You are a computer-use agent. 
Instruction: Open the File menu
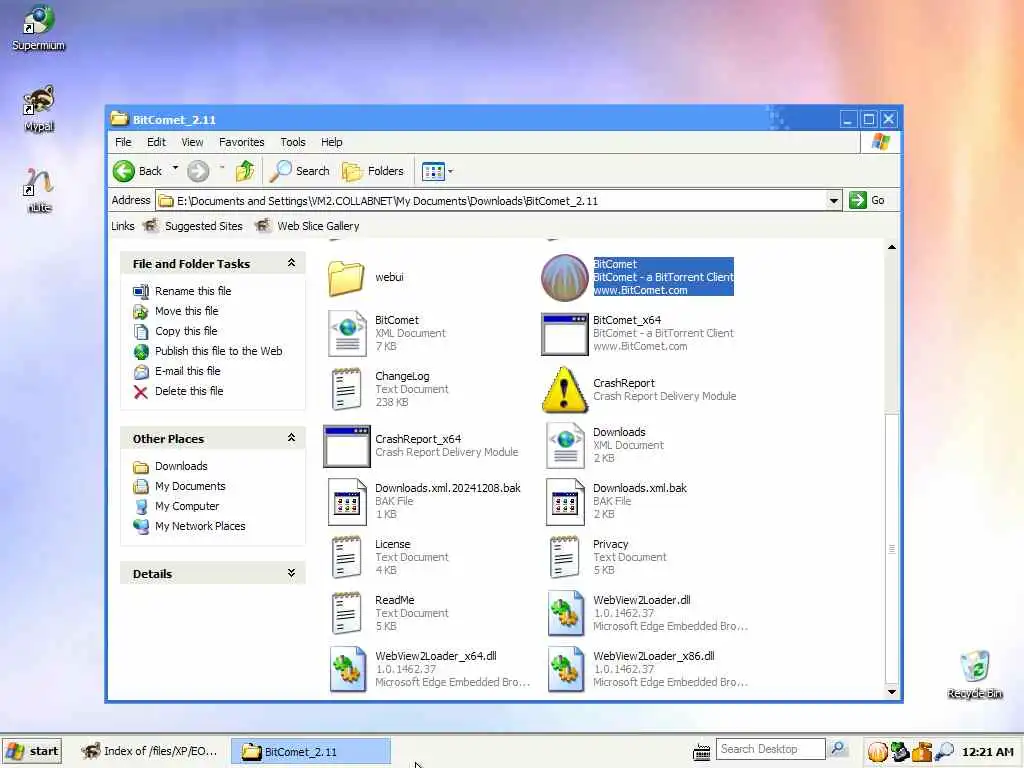123,142
